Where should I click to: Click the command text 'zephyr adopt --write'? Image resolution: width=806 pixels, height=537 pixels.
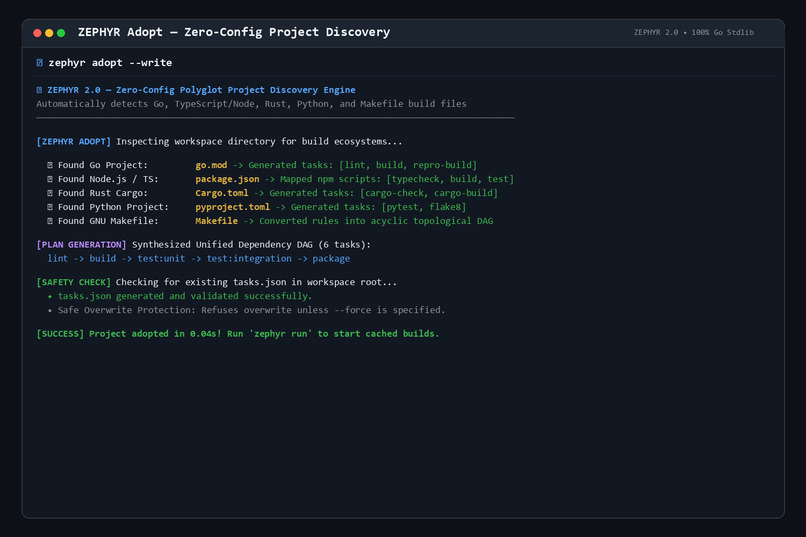[110, 63]
